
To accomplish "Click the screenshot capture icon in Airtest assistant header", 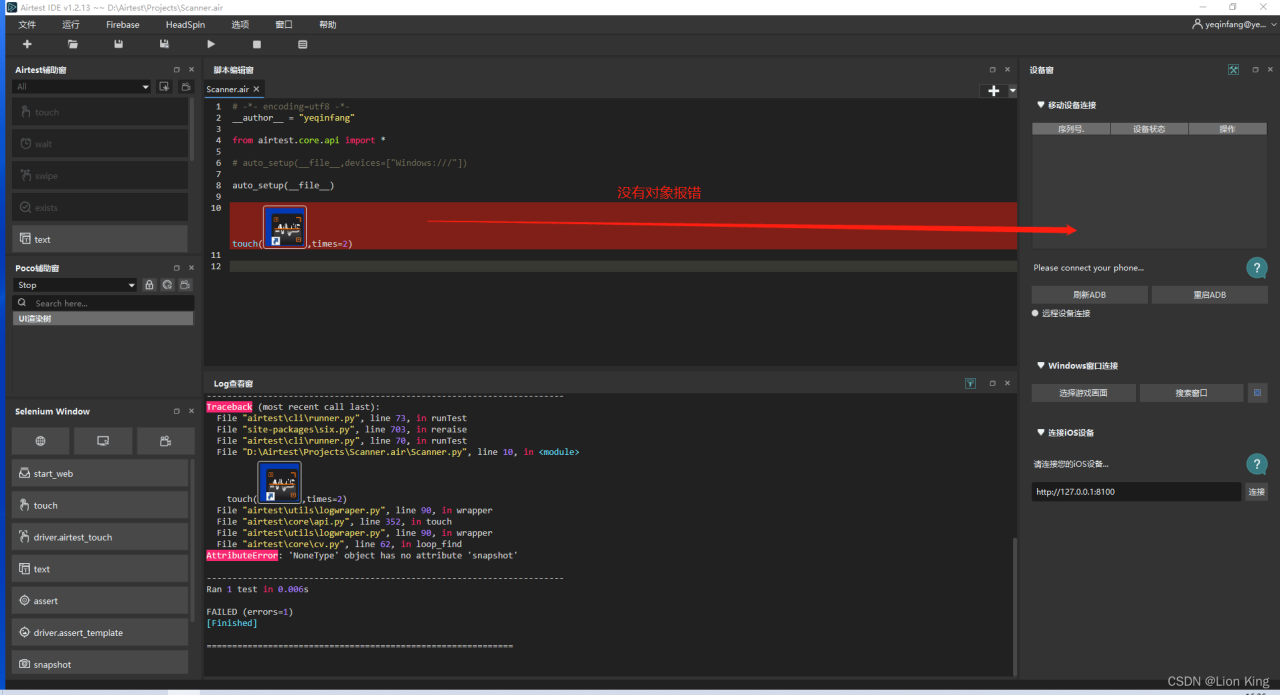I will (165, 87).
